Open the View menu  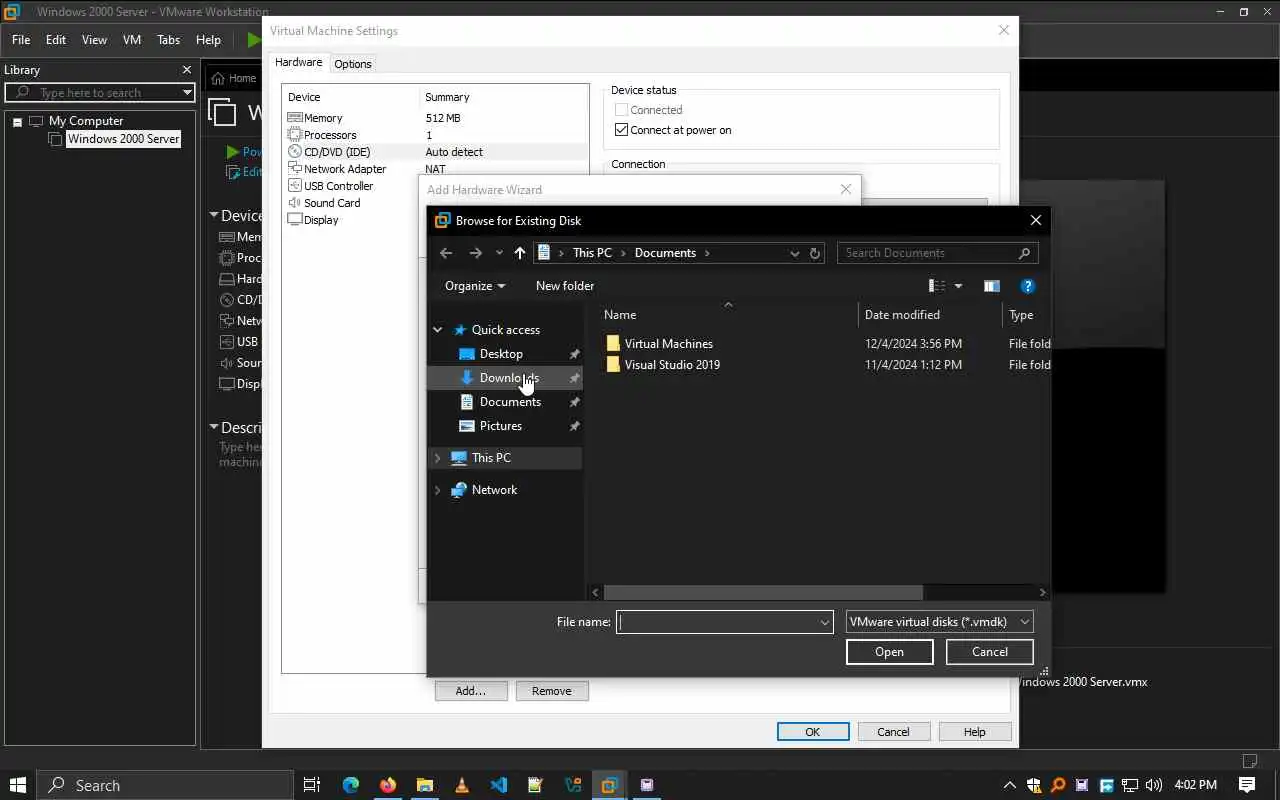[x=94, y=40]
